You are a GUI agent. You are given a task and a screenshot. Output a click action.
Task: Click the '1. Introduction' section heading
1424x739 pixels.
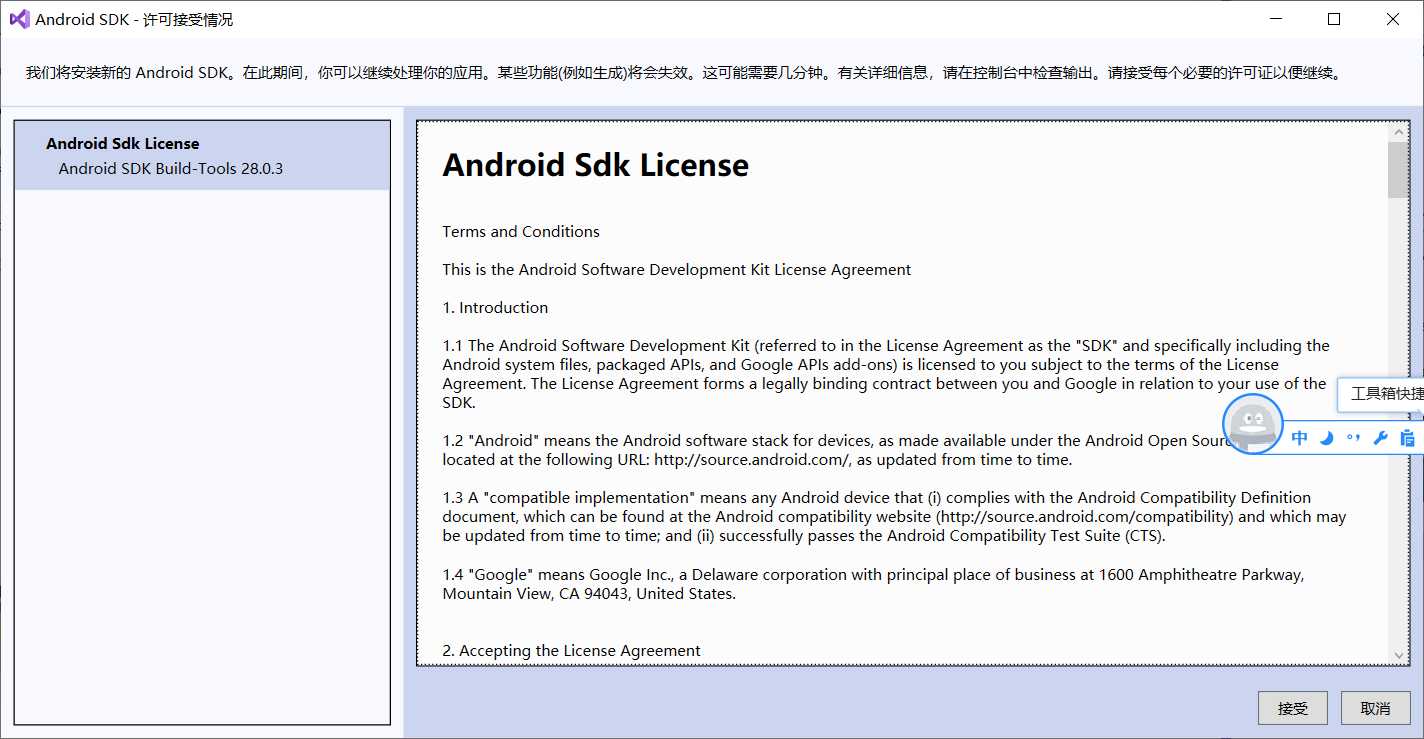click(x=495, y=307)
